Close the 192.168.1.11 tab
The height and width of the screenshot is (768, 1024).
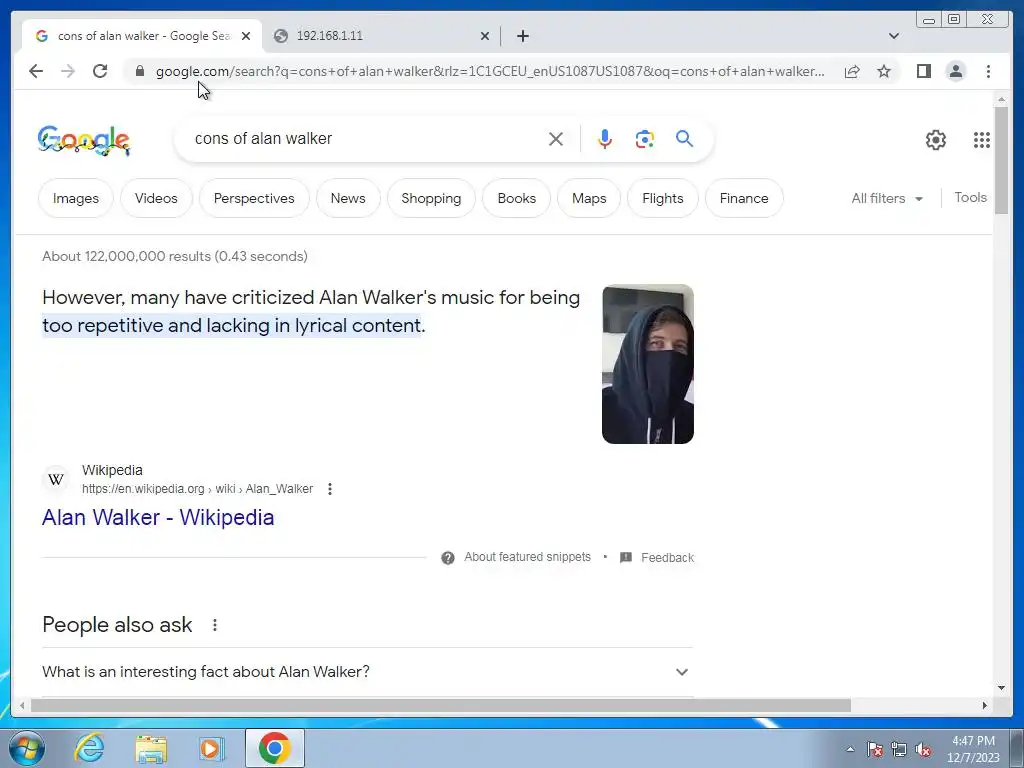coord(485,36)
